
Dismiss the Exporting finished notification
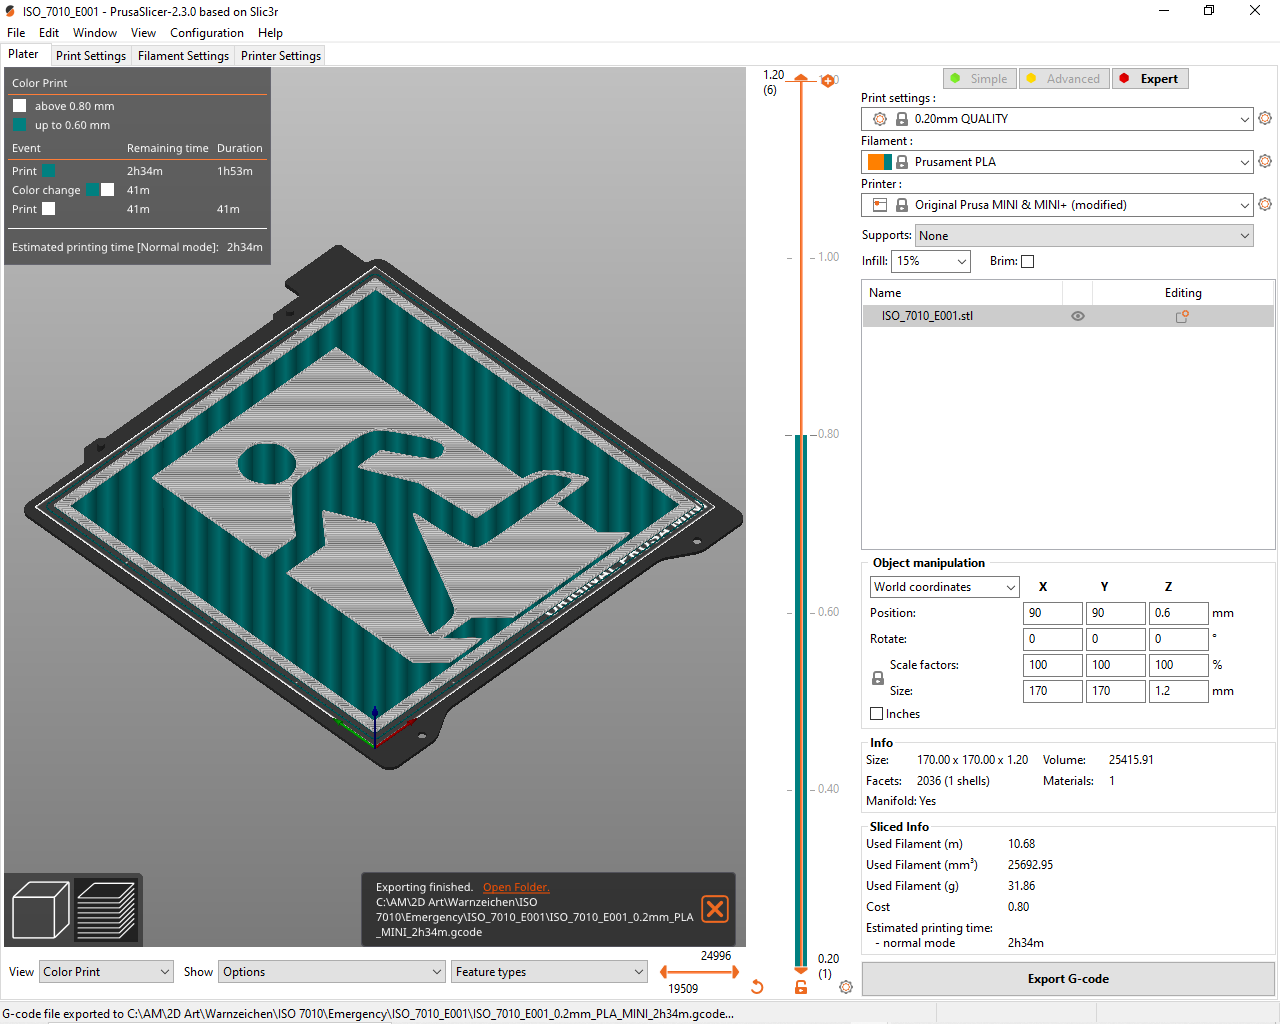(715, 909)
